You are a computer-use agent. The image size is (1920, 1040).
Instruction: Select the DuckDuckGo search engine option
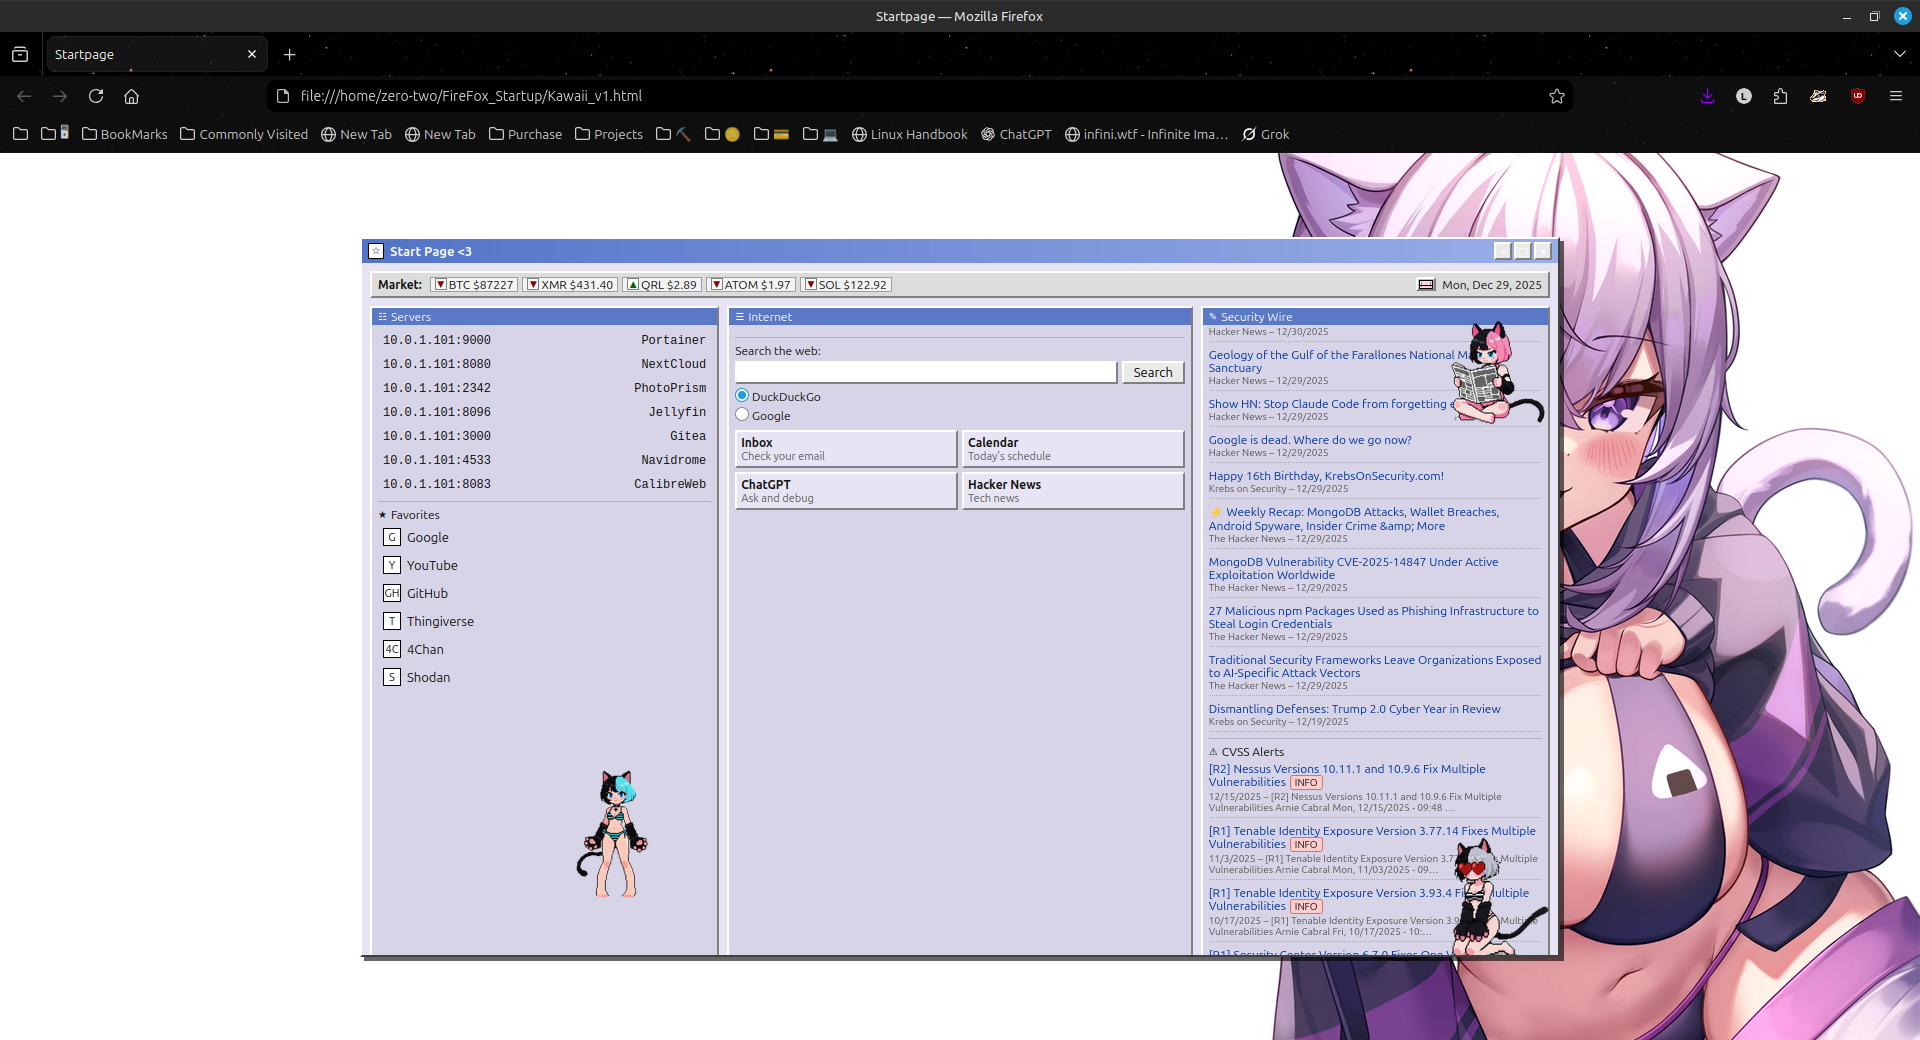(x=742, y=396)
